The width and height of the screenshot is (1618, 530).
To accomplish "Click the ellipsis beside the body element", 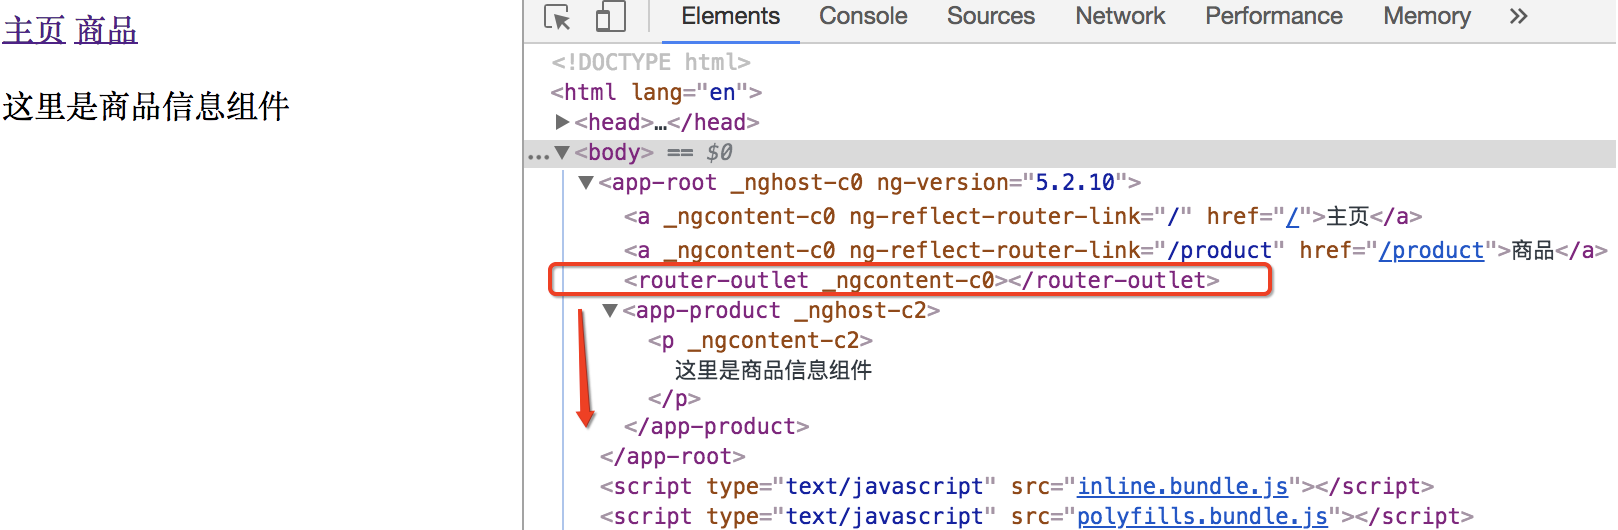I will (x=538, y=154).
